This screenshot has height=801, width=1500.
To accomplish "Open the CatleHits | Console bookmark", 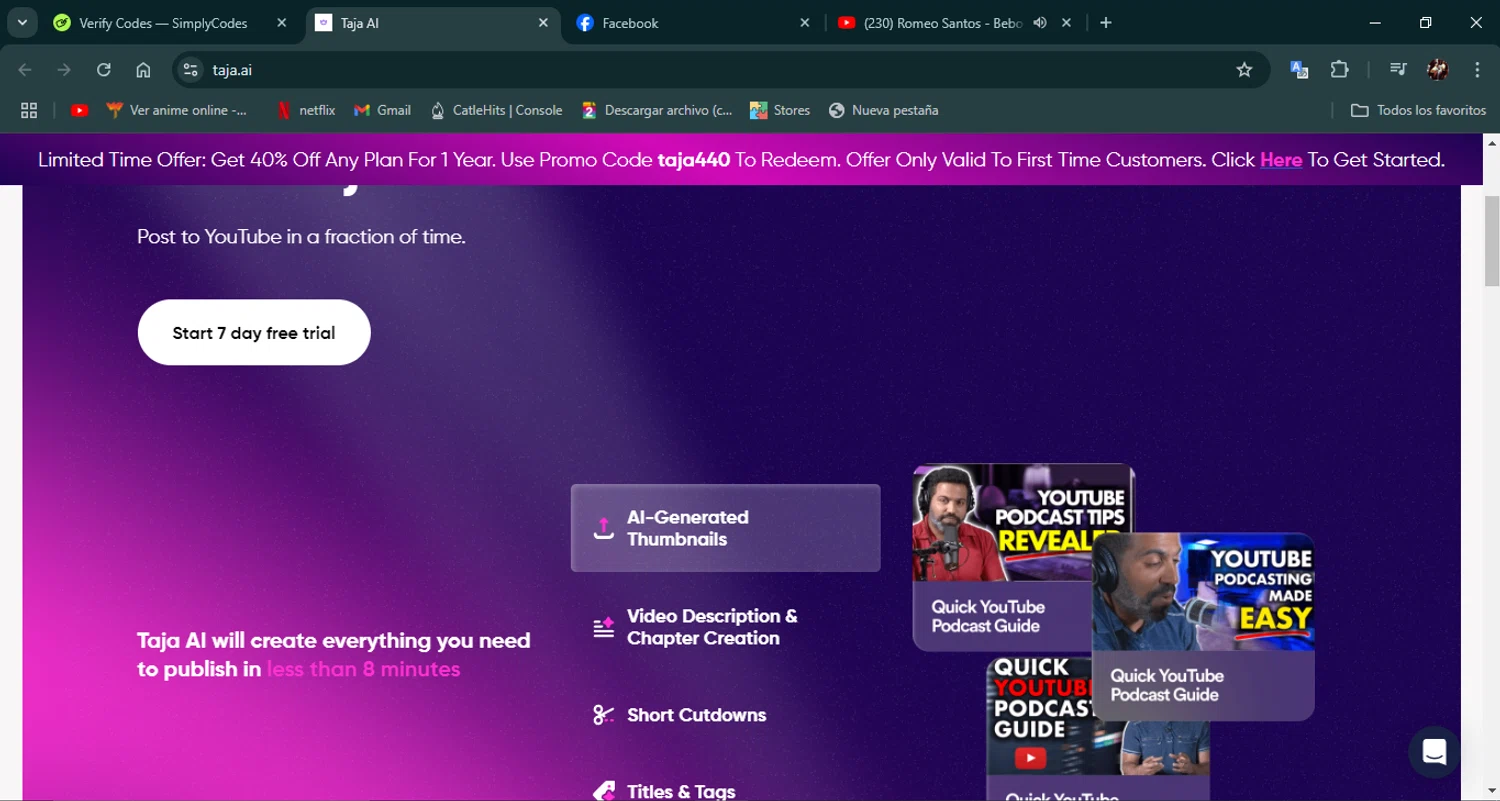I will point(496,110).
